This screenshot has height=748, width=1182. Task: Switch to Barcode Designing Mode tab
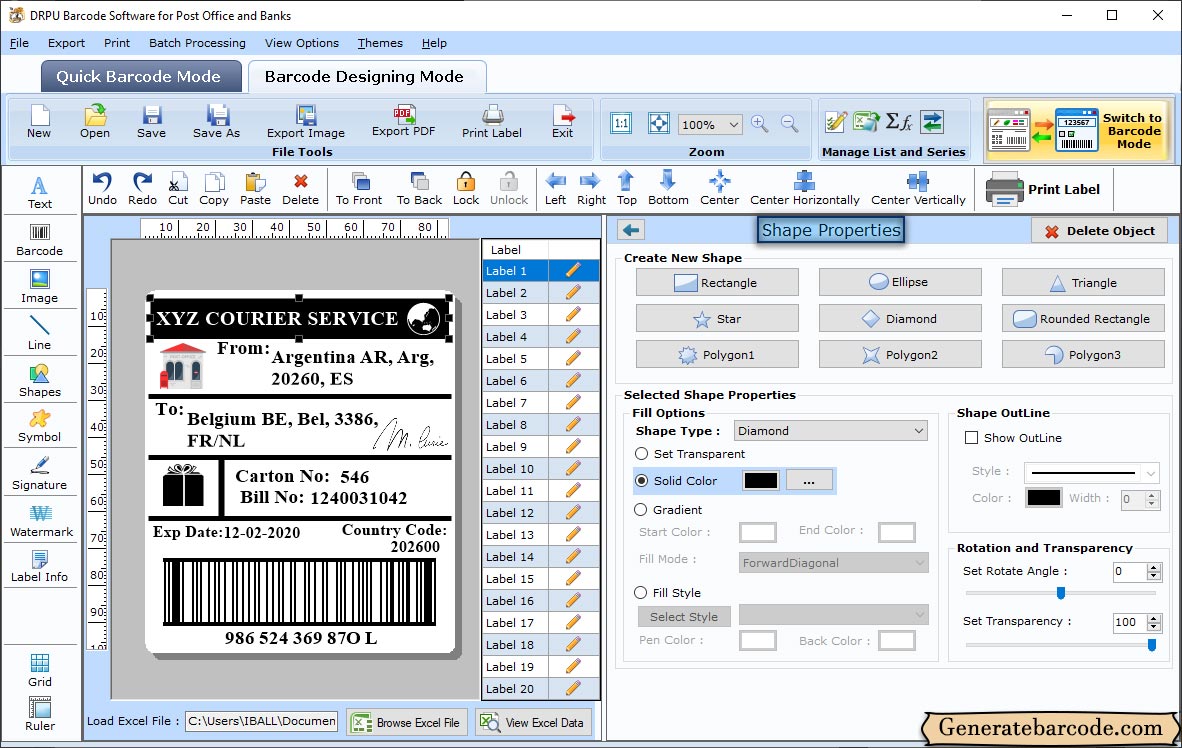pyautogui.click(x=365, y=76)
